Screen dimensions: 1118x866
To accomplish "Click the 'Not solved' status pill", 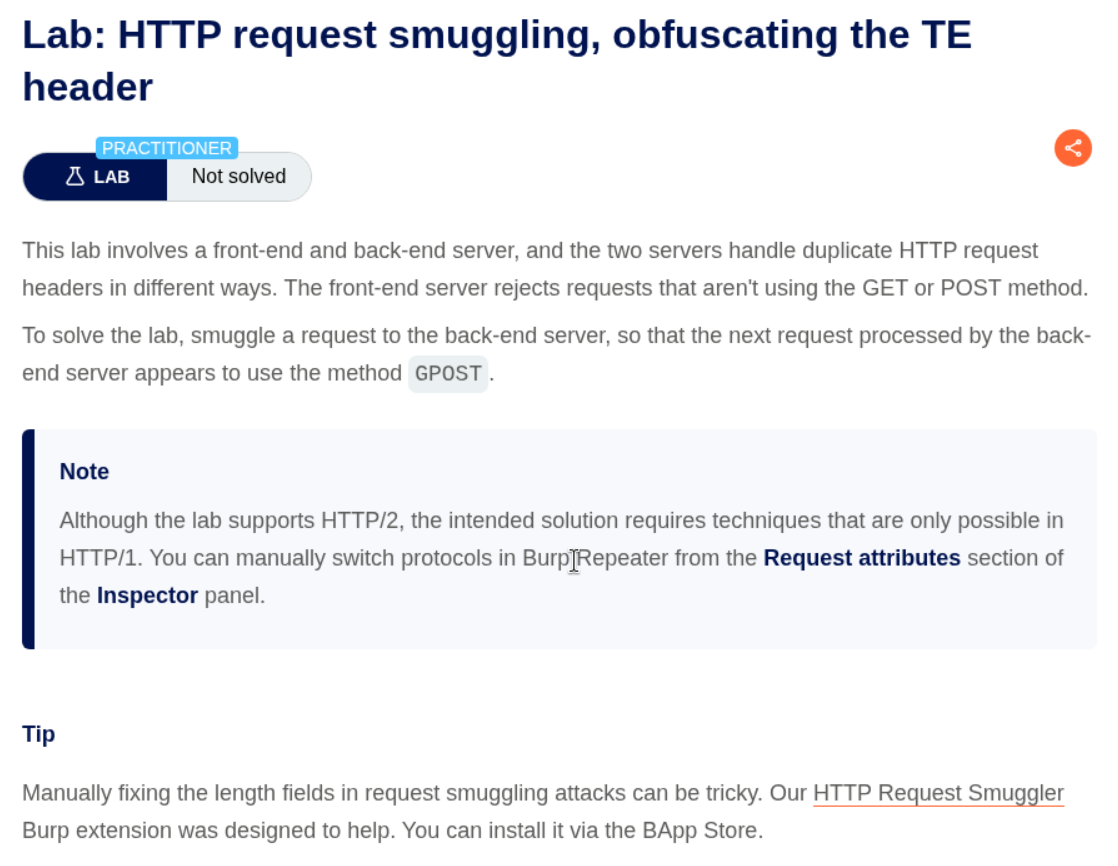I will (x=238, y=177).
